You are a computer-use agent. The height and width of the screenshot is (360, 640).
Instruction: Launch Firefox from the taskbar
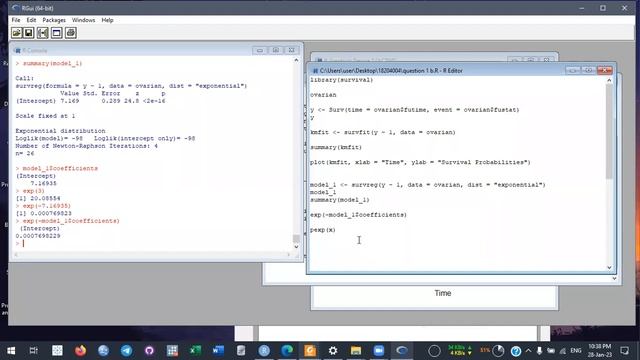80,351
